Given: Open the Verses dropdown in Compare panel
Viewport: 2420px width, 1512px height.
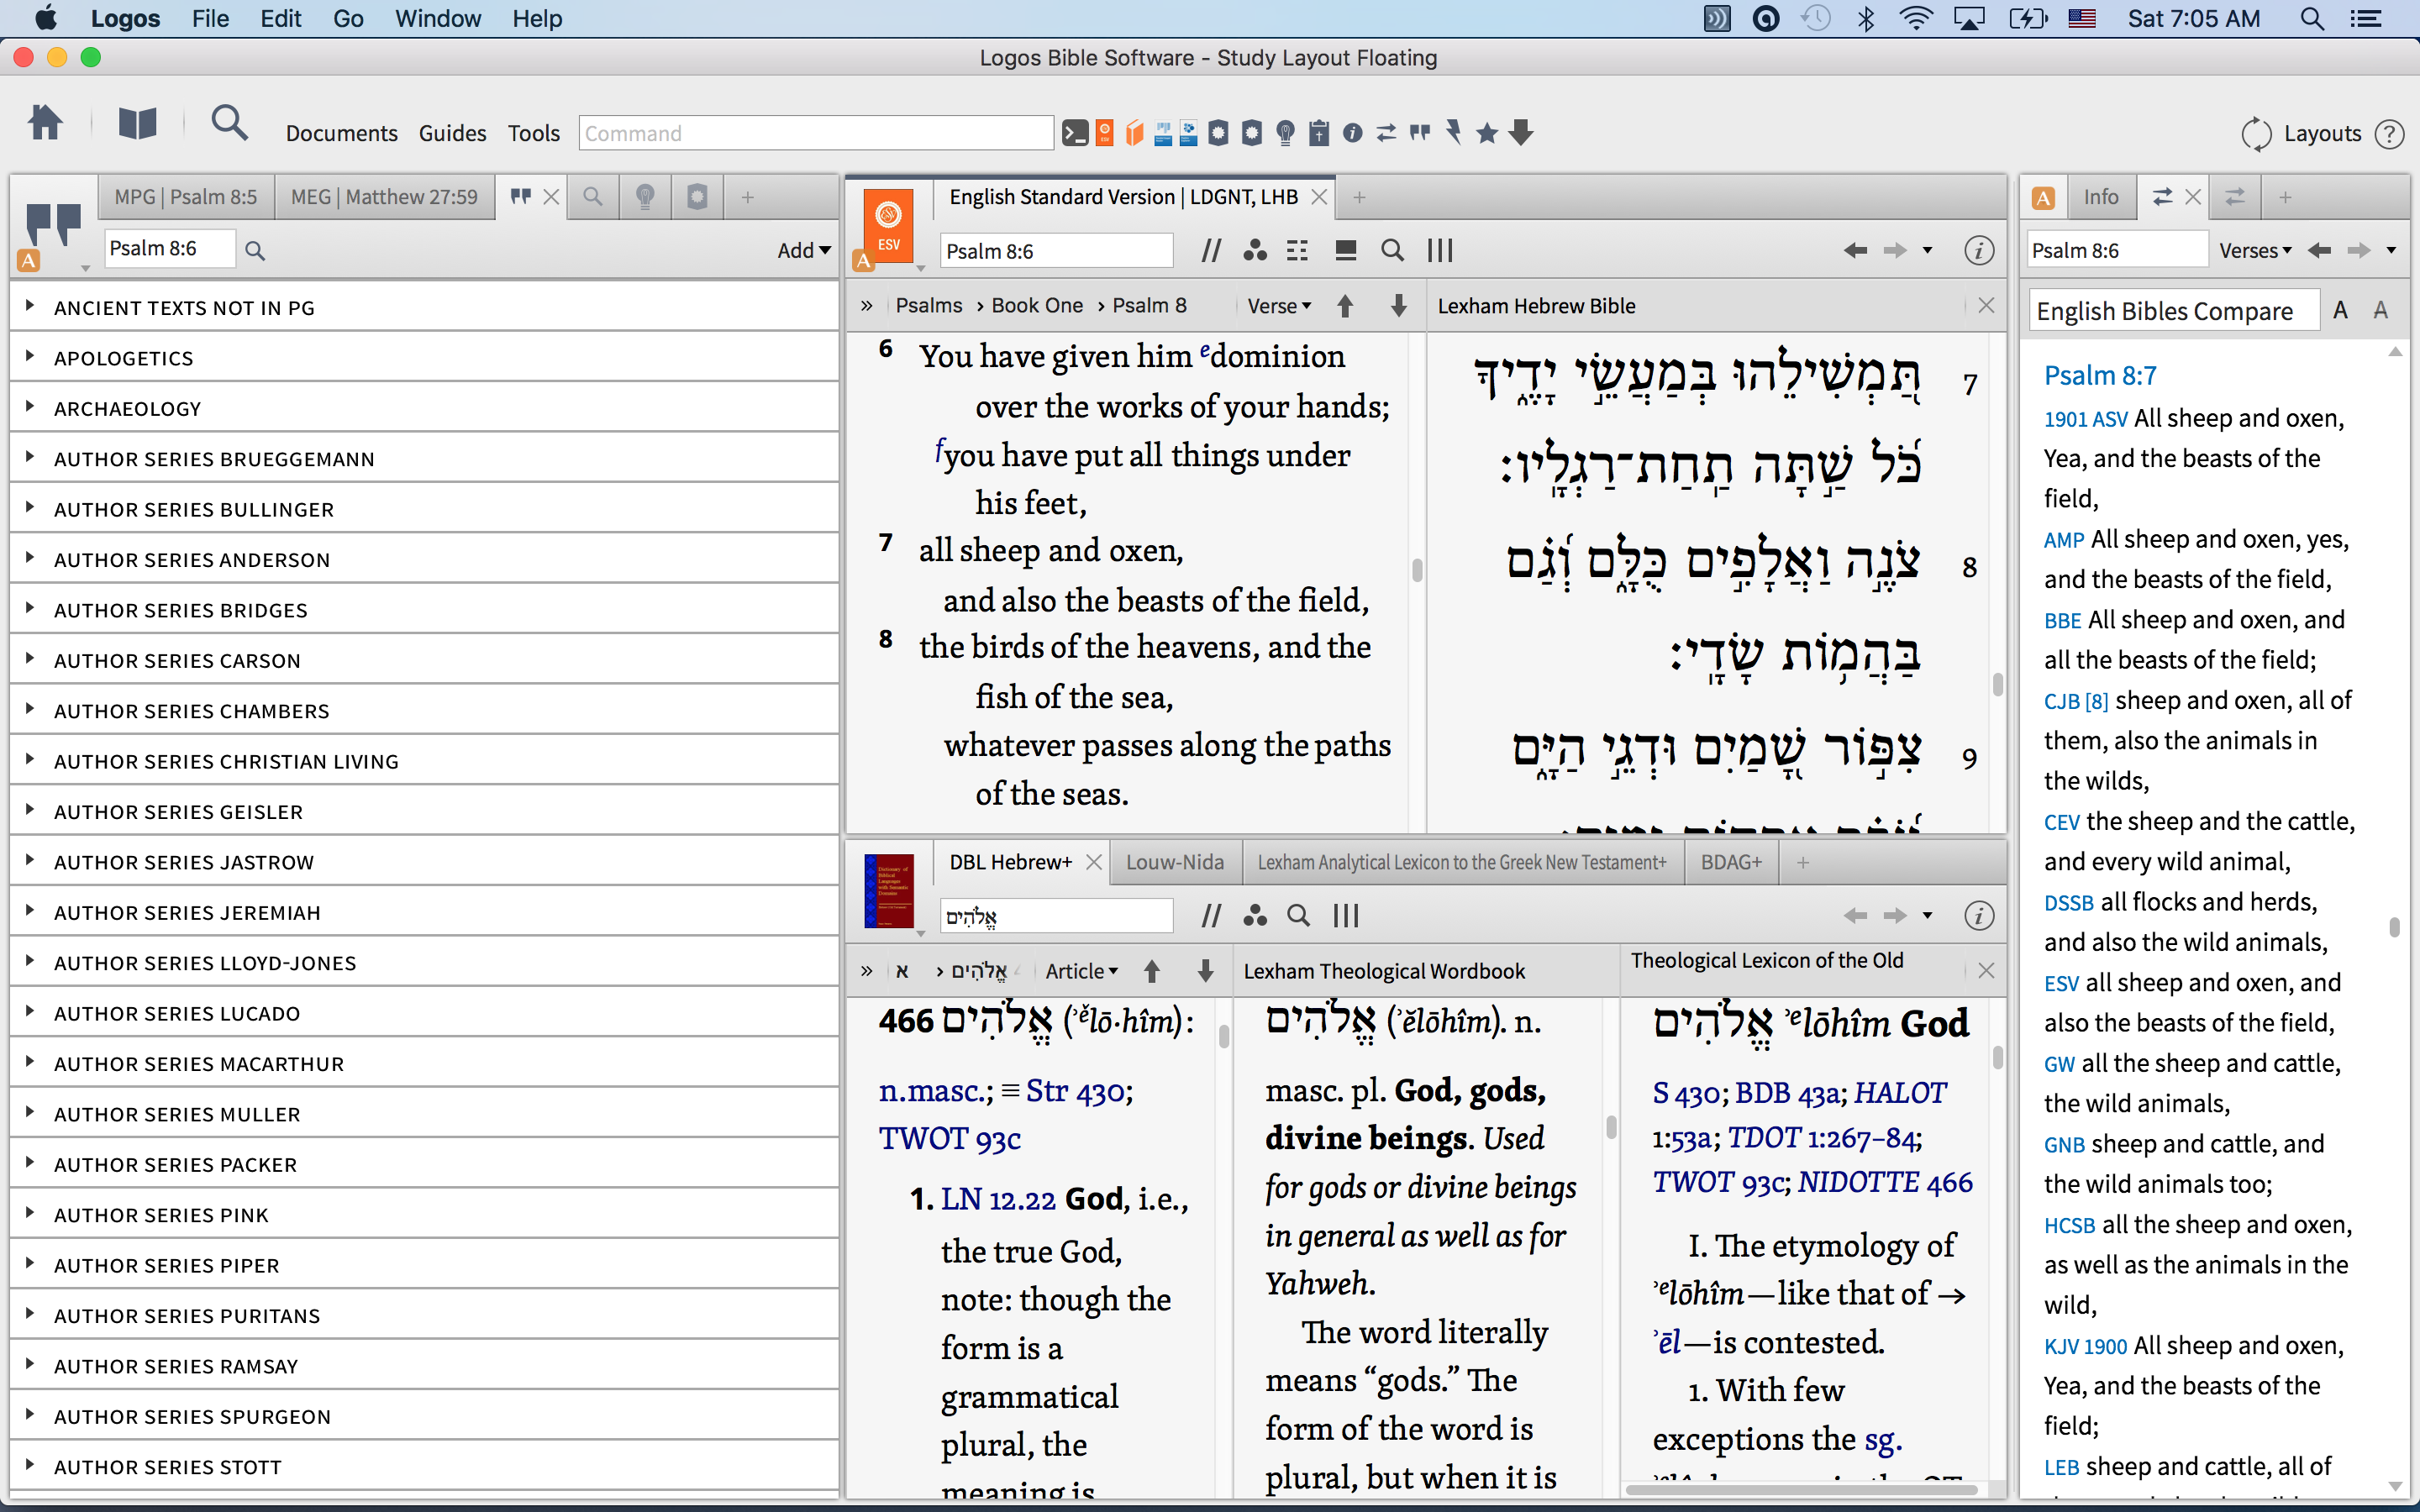Looking at the screenshot, I should tap(2255, 250).
